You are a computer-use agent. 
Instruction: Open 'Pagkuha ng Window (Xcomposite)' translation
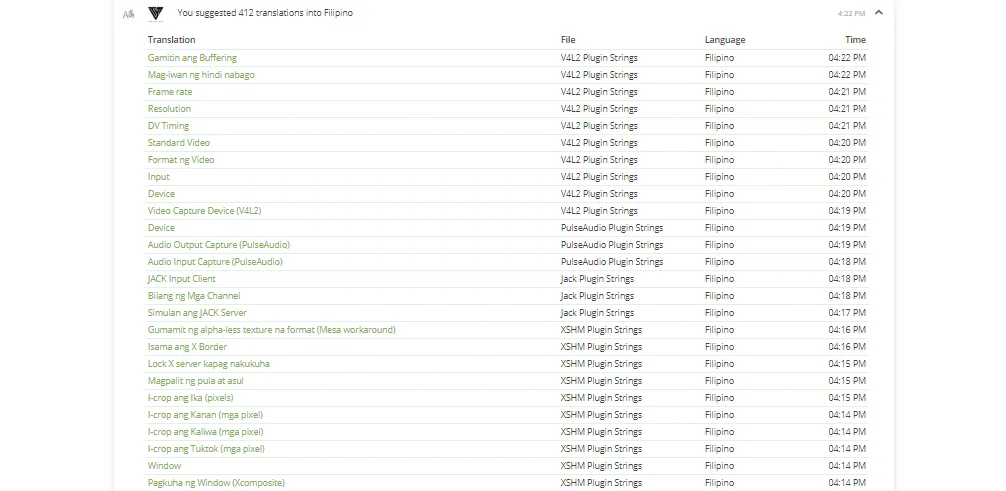pyautogui.click(x=216, y=483)
